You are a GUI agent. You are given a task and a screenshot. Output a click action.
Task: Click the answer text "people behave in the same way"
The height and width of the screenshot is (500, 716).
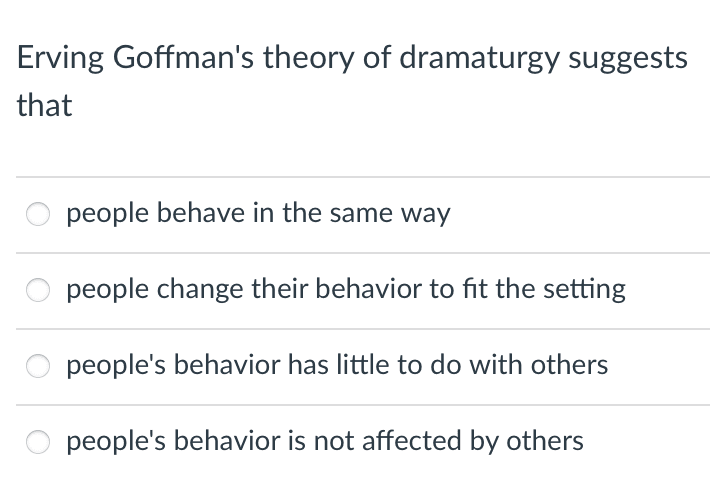tap(258, 214)
